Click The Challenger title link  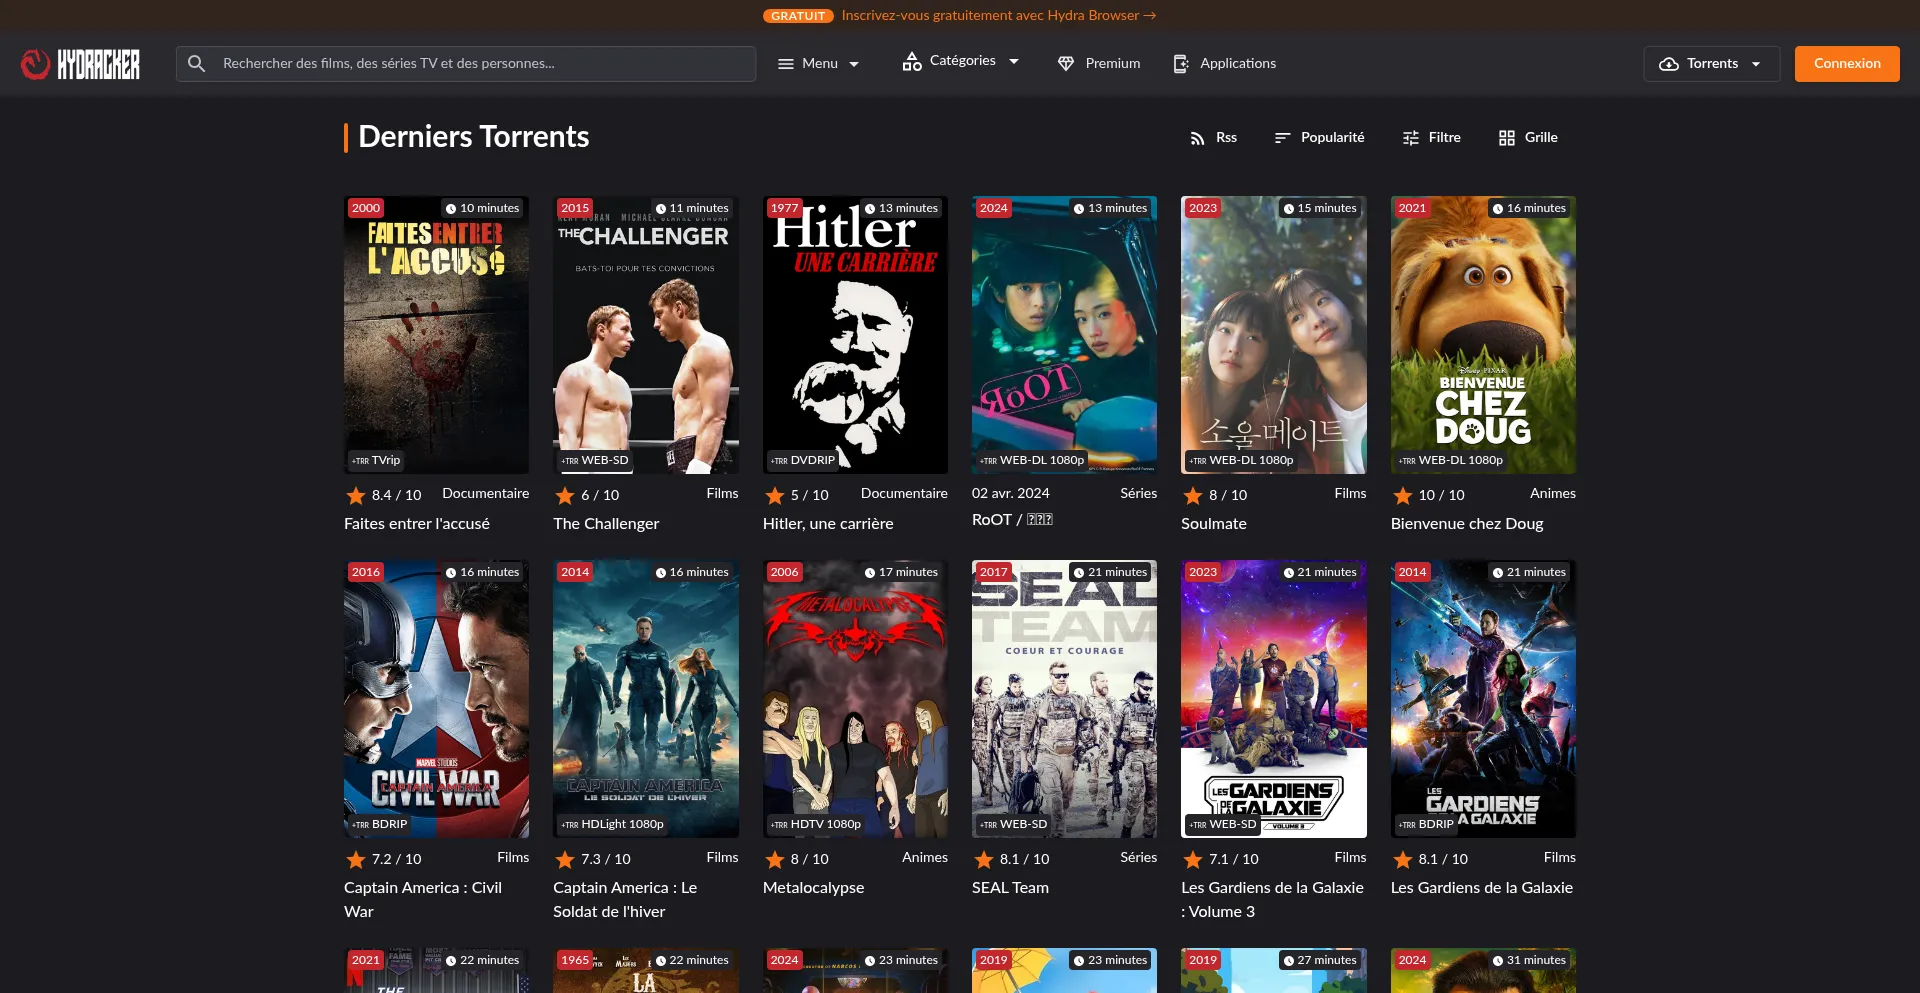[606, 524]
